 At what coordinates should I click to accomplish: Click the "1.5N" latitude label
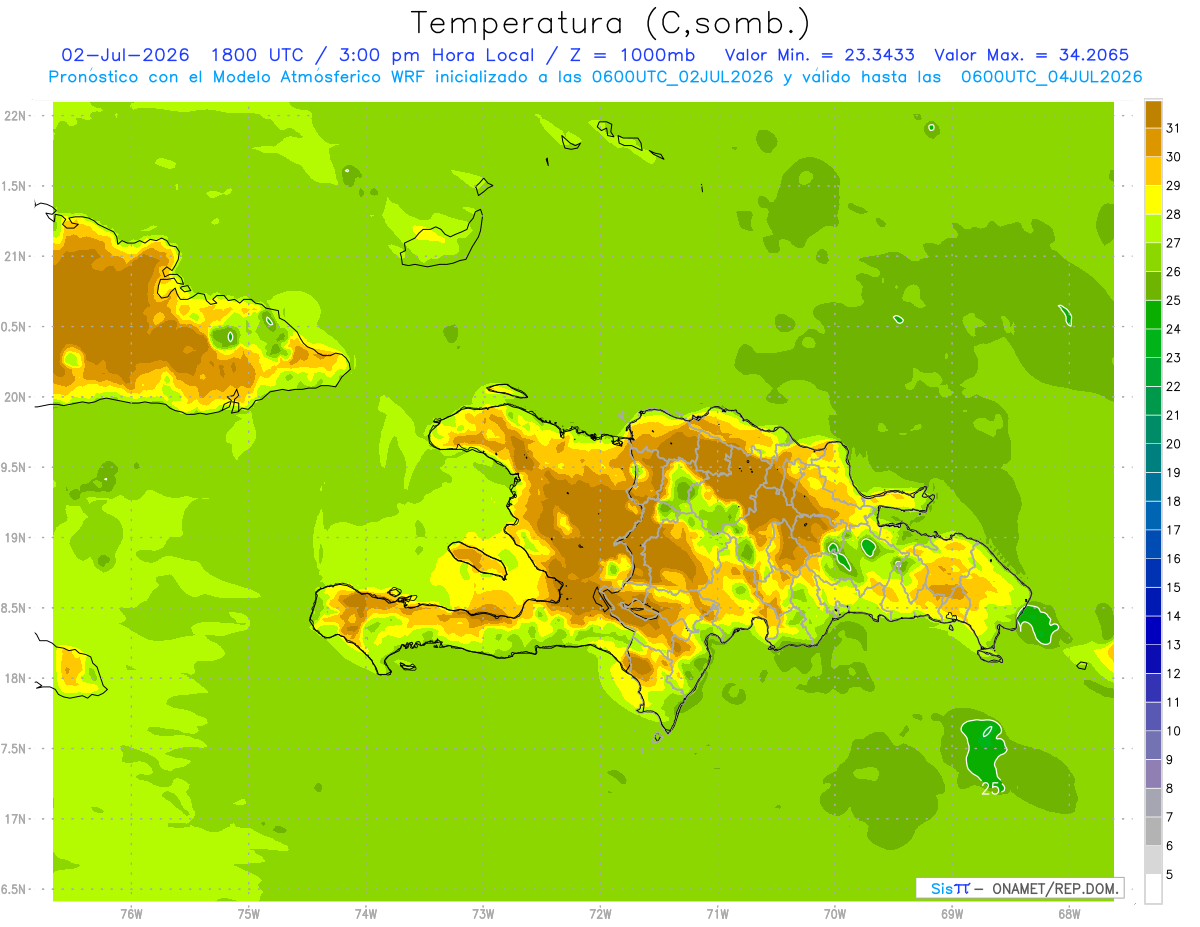(15, 186)
